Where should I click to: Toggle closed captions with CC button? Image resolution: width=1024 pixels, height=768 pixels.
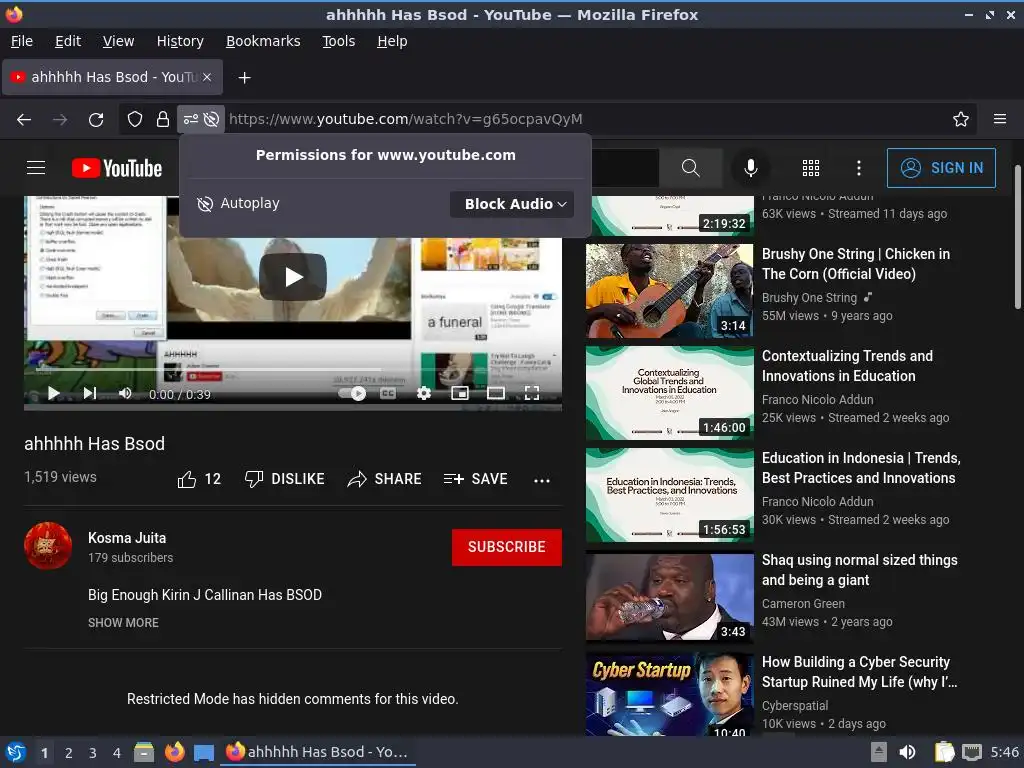click(388, 393)
